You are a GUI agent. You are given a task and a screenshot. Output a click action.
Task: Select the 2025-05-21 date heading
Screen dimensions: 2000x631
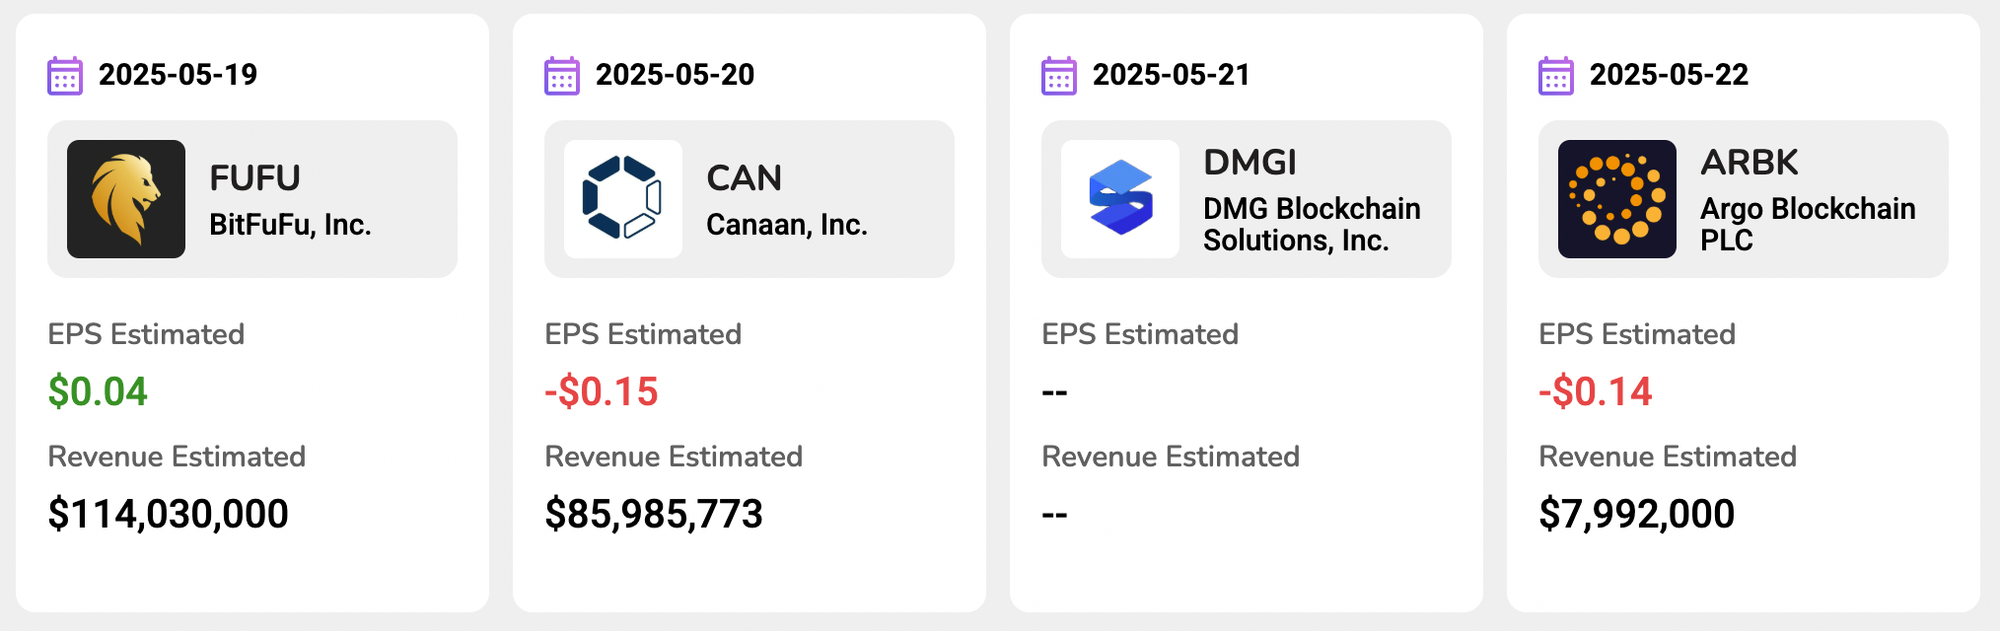pos(1171,75)
